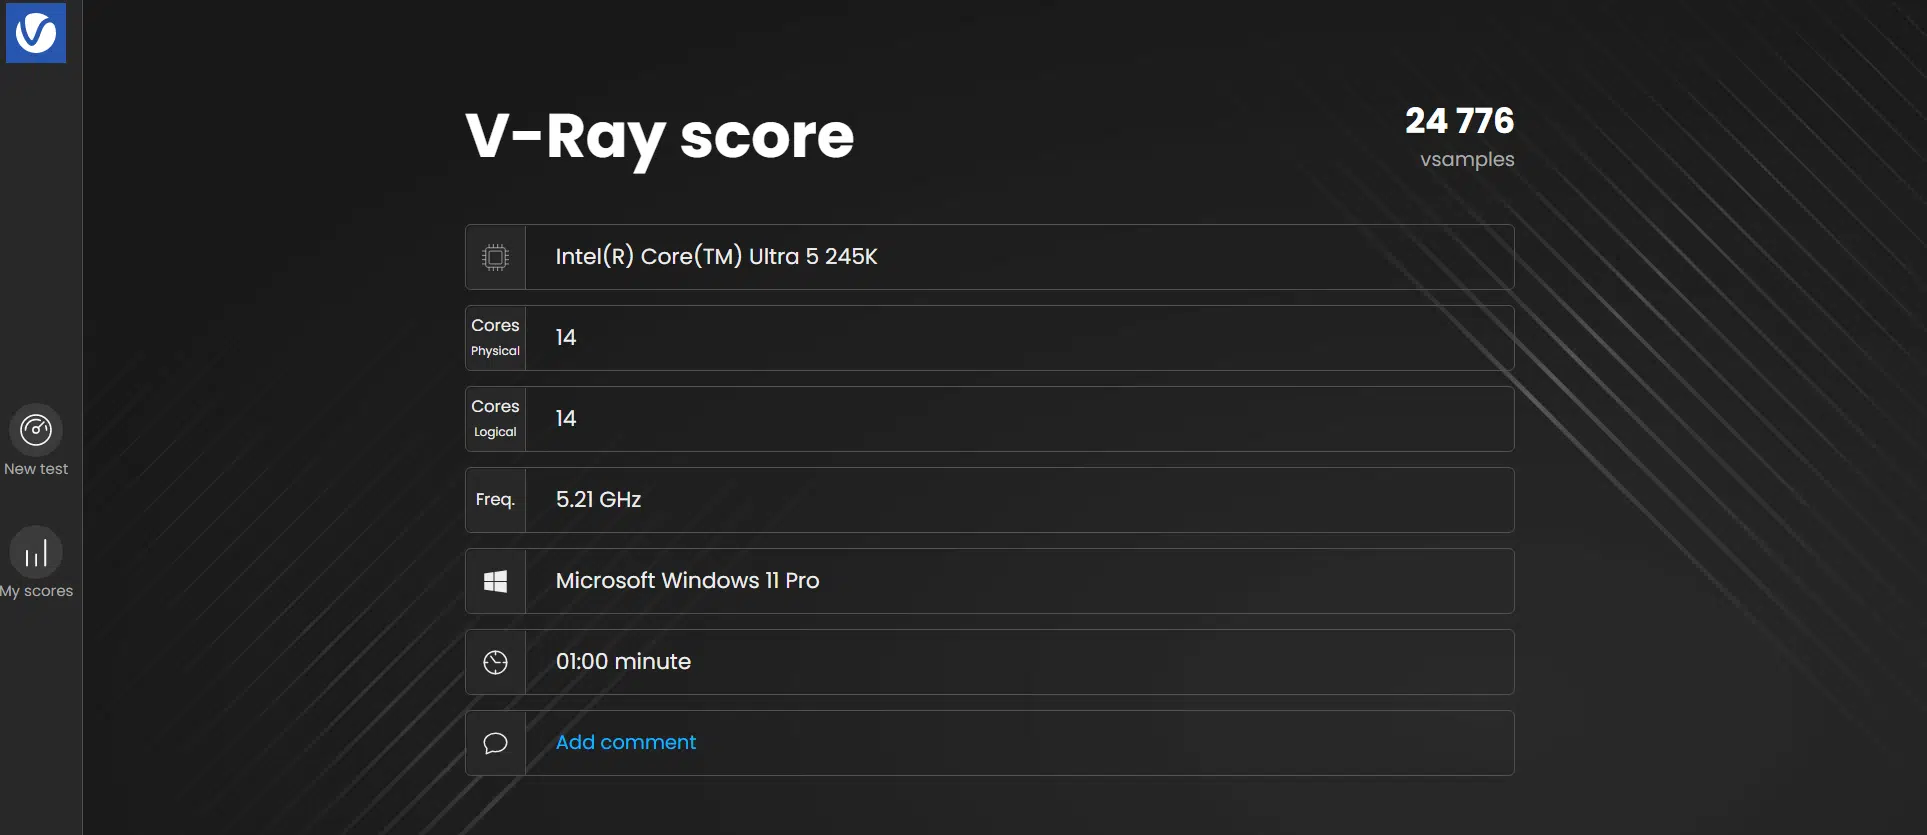Click the CPU chip icon
1927x835 pixels.
click(495, 257)
